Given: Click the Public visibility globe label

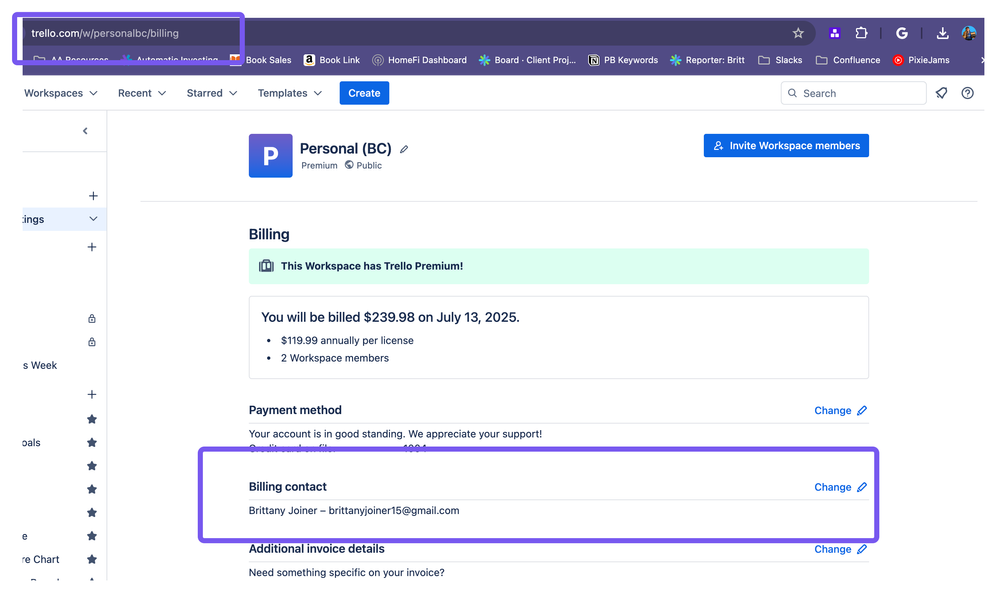Looking at the screenshot, I should coord(363,165).
